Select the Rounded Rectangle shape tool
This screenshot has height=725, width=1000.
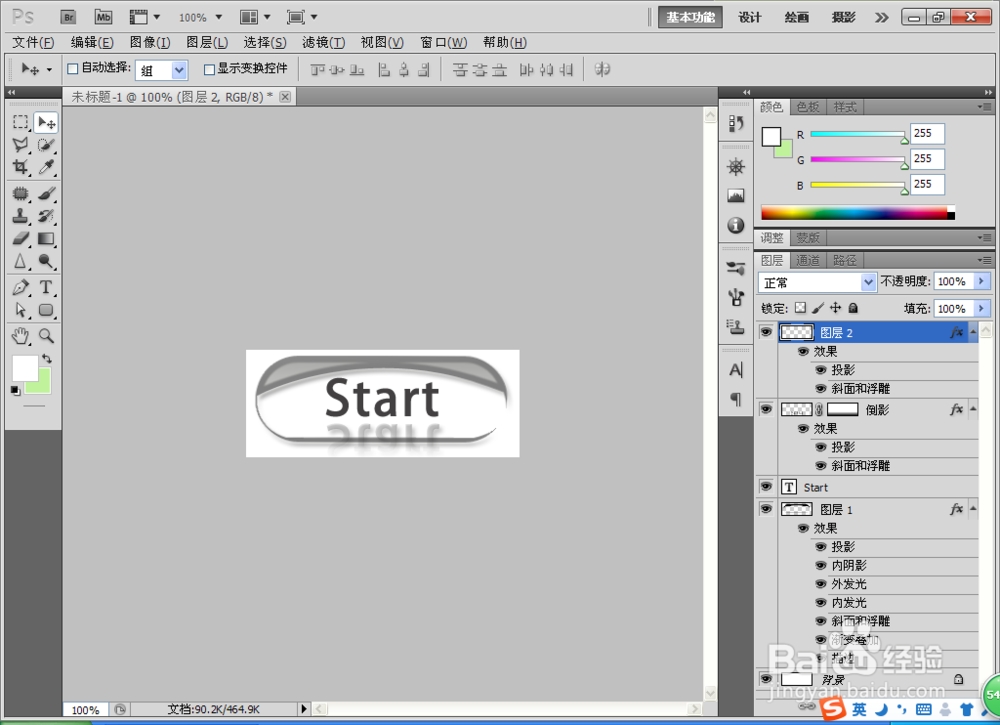click(46, 310)
